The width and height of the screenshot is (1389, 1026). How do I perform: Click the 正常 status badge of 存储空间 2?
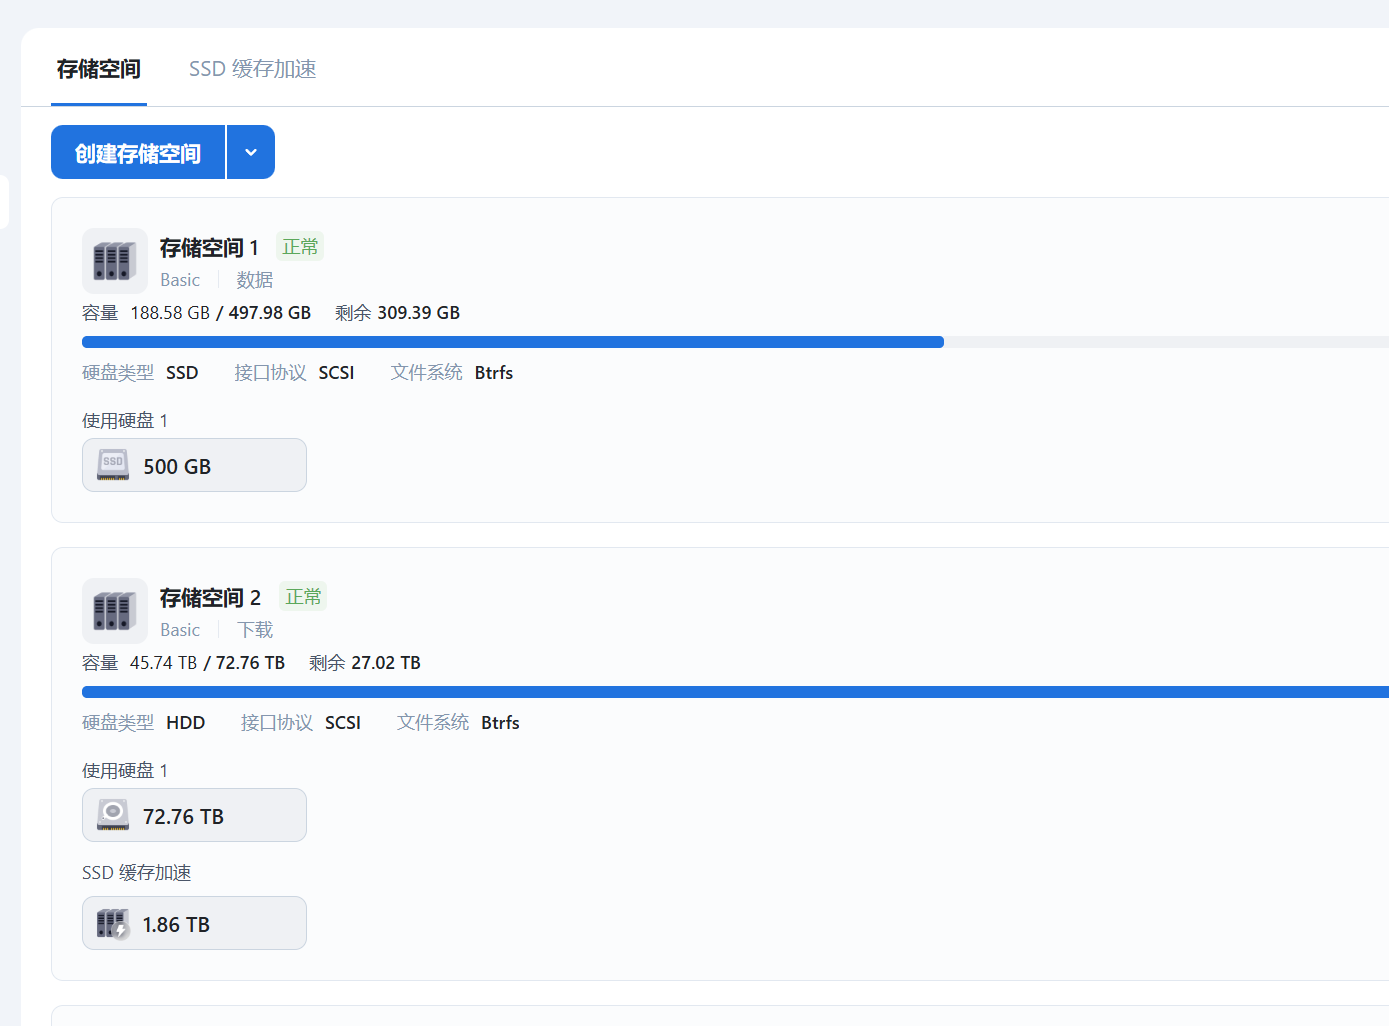[303, 597]
